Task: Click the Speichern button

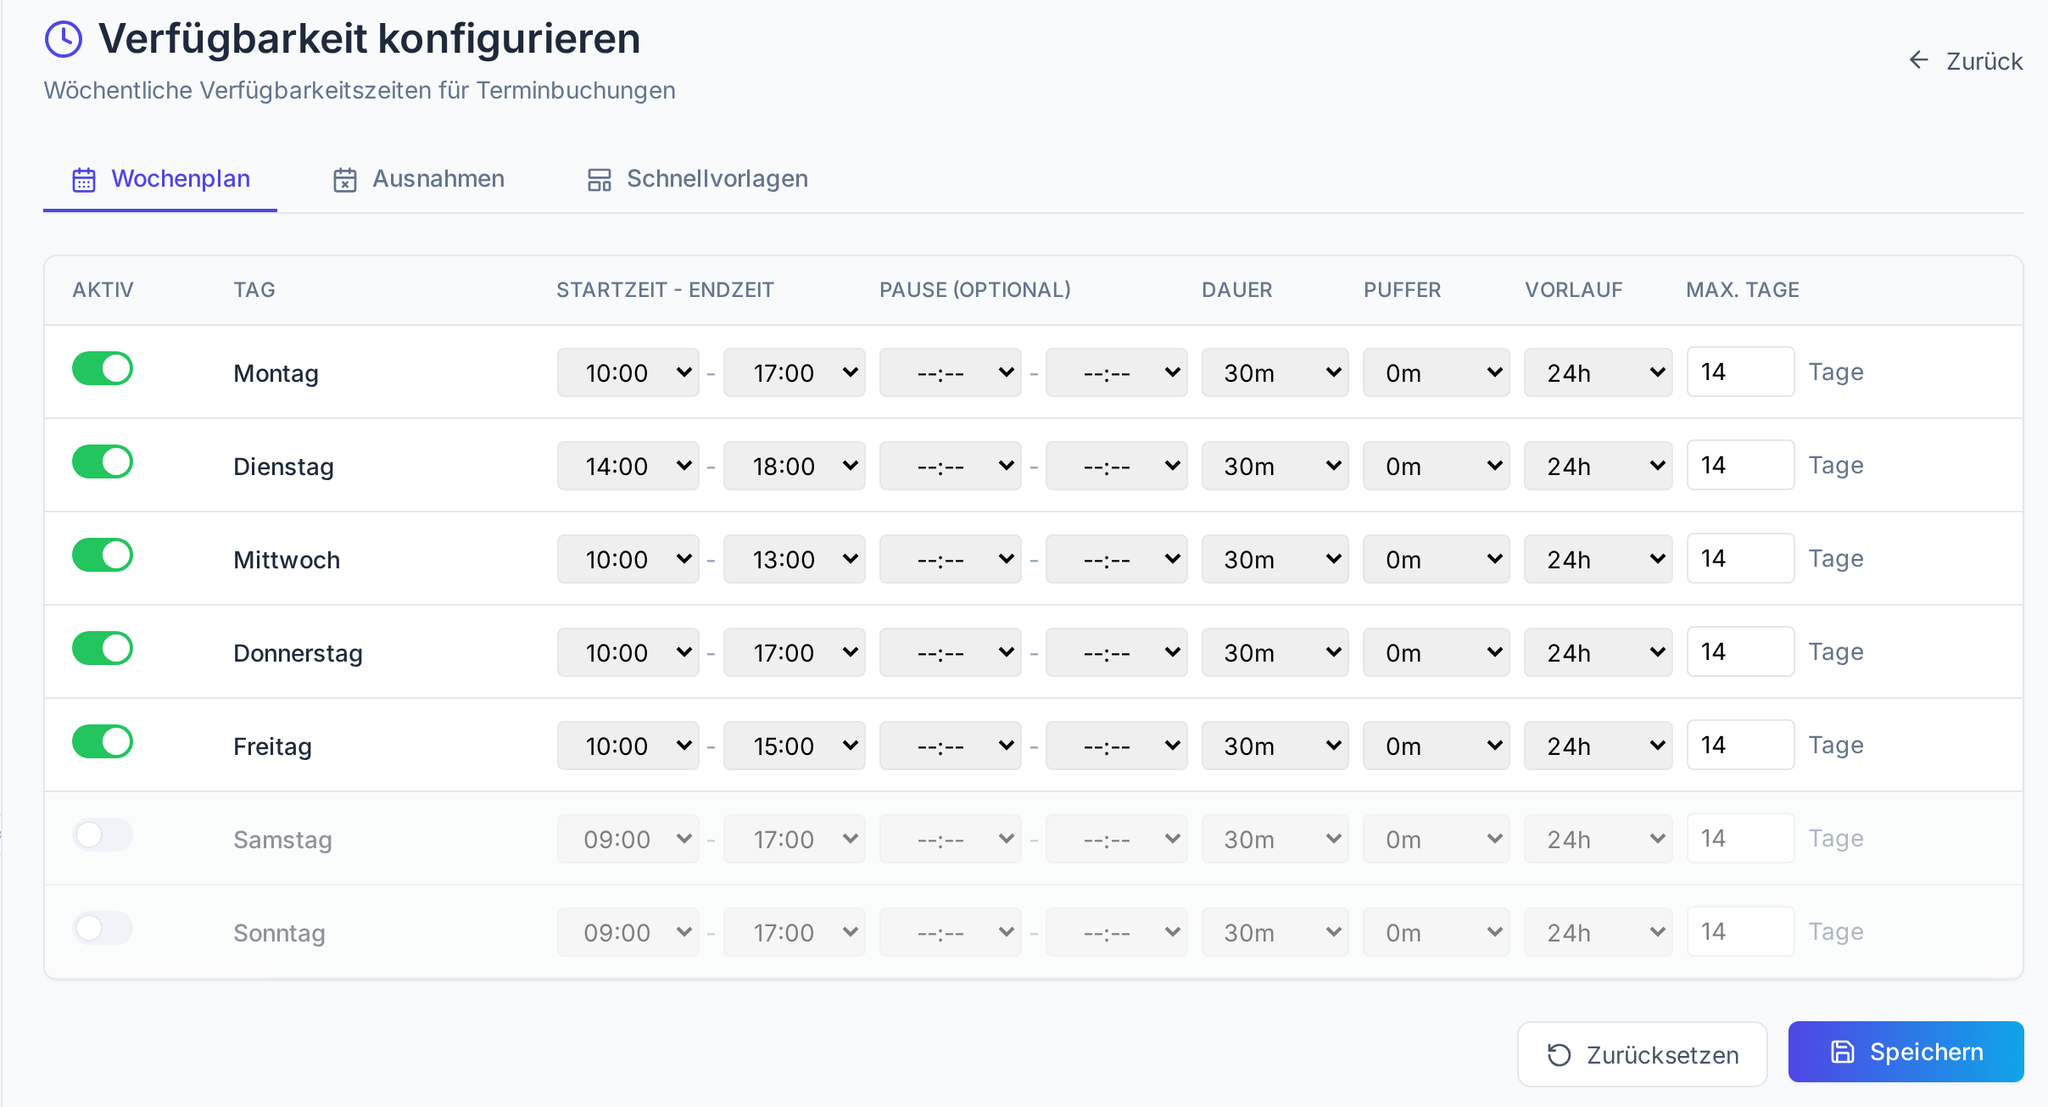Action: 1906,1052
